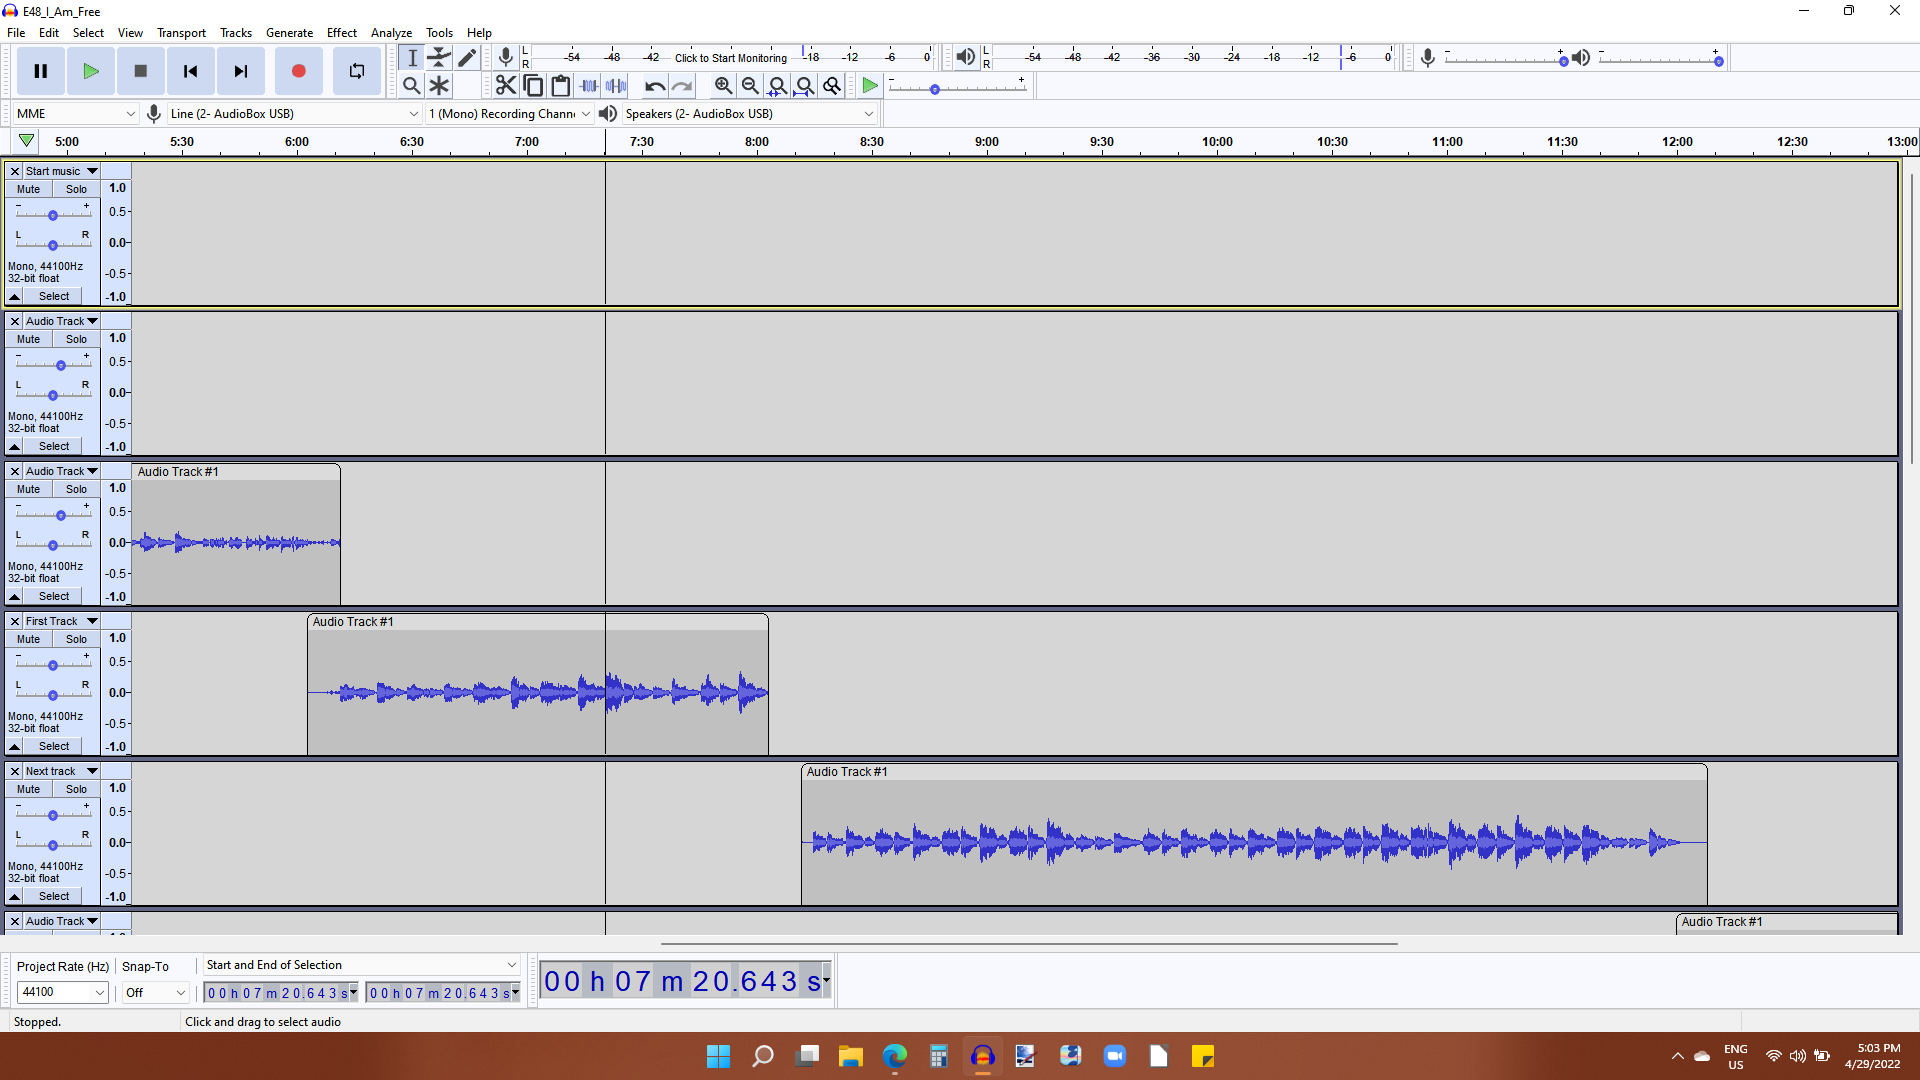This screenshot has width=1920, height=1080.
Task: Mute the Next track
Action: pyautogui.click(x=29, y=789)
